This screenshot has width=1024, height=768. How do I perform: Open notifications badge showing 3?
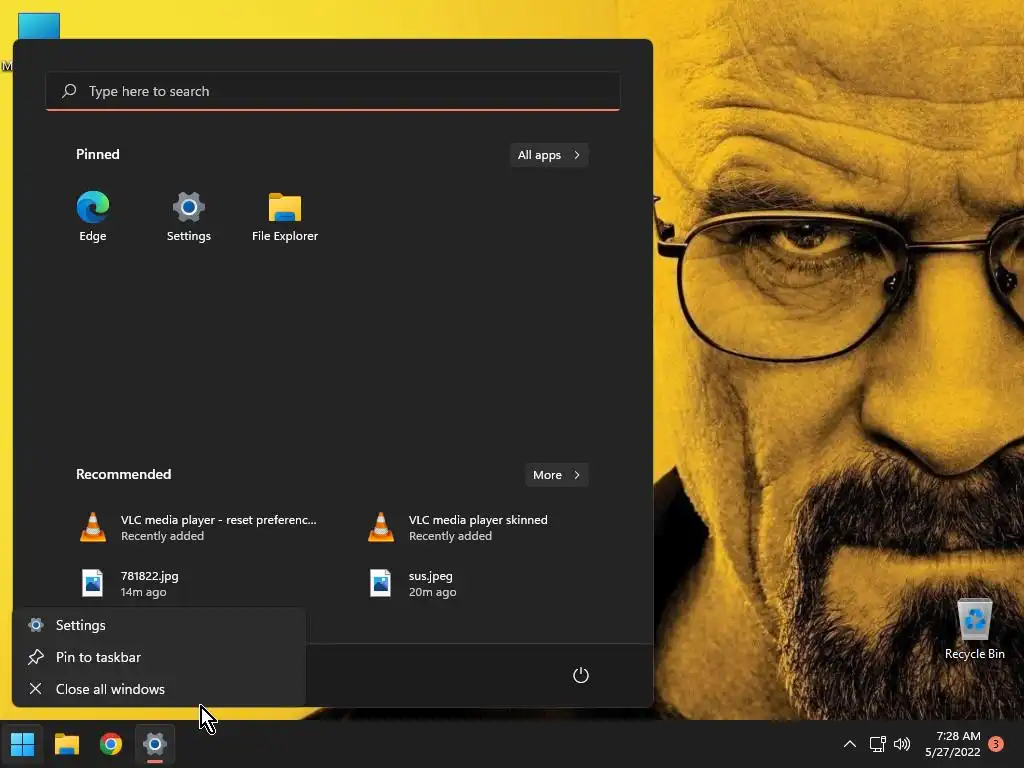click(x=996, y=744)
